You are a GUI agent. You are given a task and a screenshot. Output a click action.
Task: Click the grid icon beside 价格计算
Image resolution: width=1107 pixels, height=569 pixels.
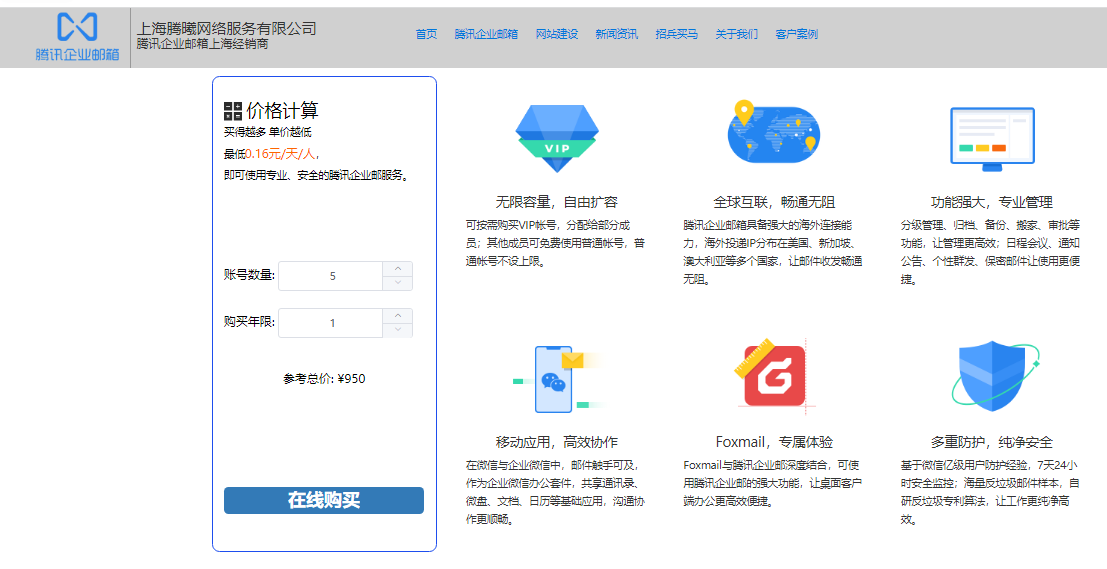(233, 111)
